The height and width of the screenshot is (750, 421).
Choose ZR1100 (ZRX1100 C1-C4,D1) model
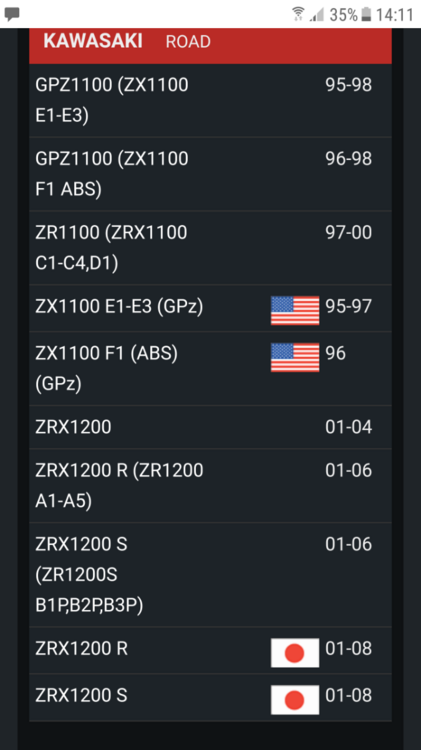point(210,248)
